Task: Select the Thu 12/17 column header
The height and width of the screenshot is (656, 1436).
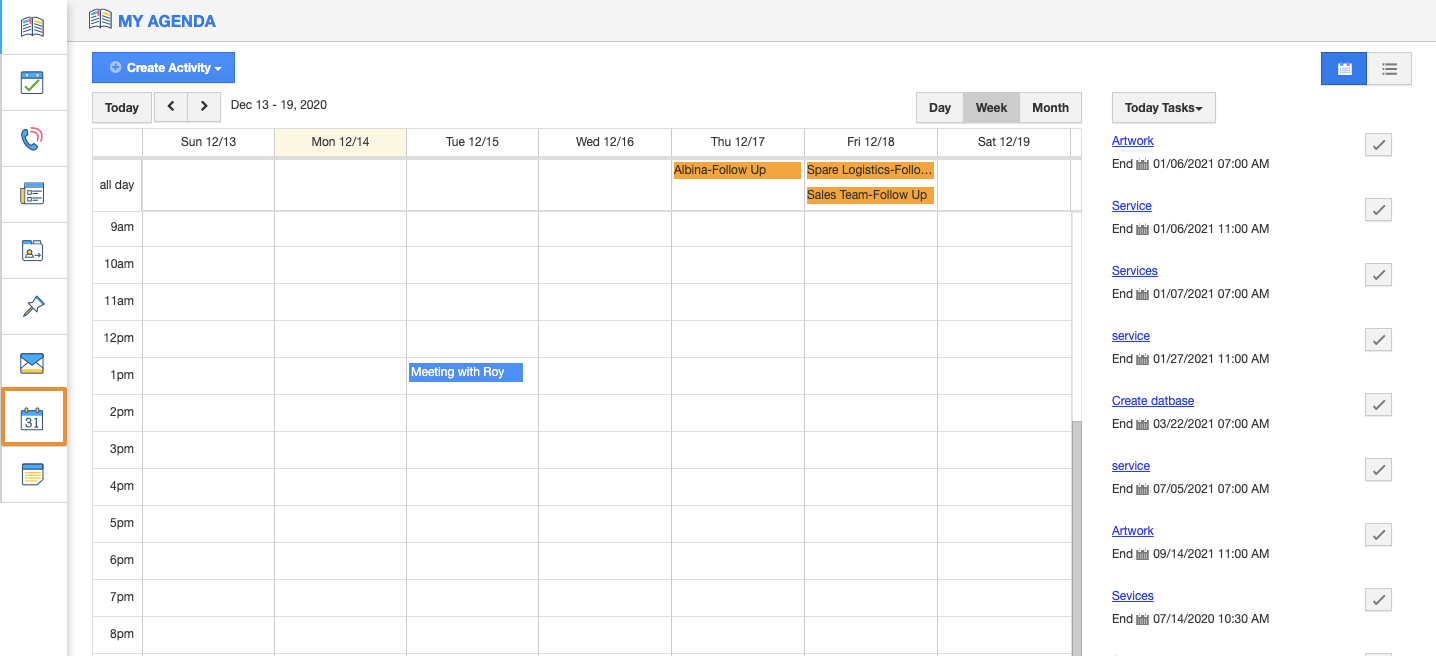Action: coord(737,142)
